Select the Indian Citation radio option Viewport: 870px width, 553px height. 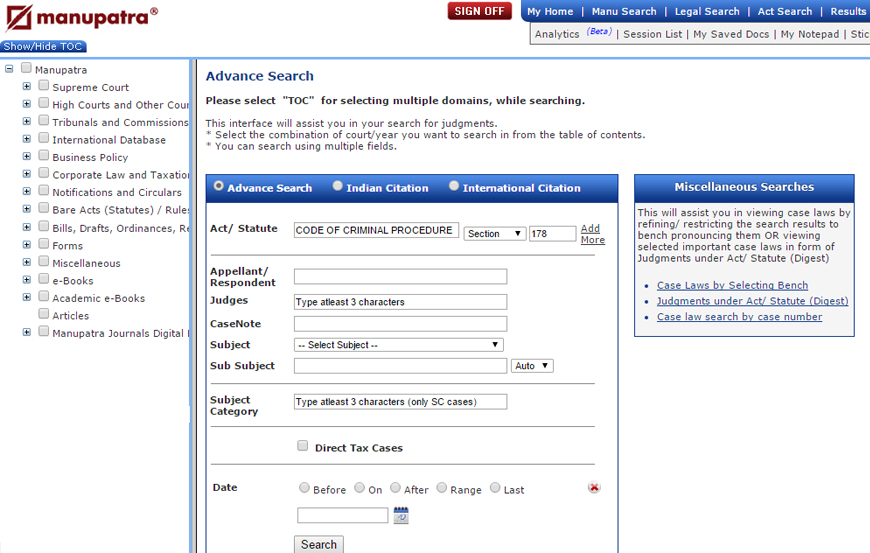[337, 186]
